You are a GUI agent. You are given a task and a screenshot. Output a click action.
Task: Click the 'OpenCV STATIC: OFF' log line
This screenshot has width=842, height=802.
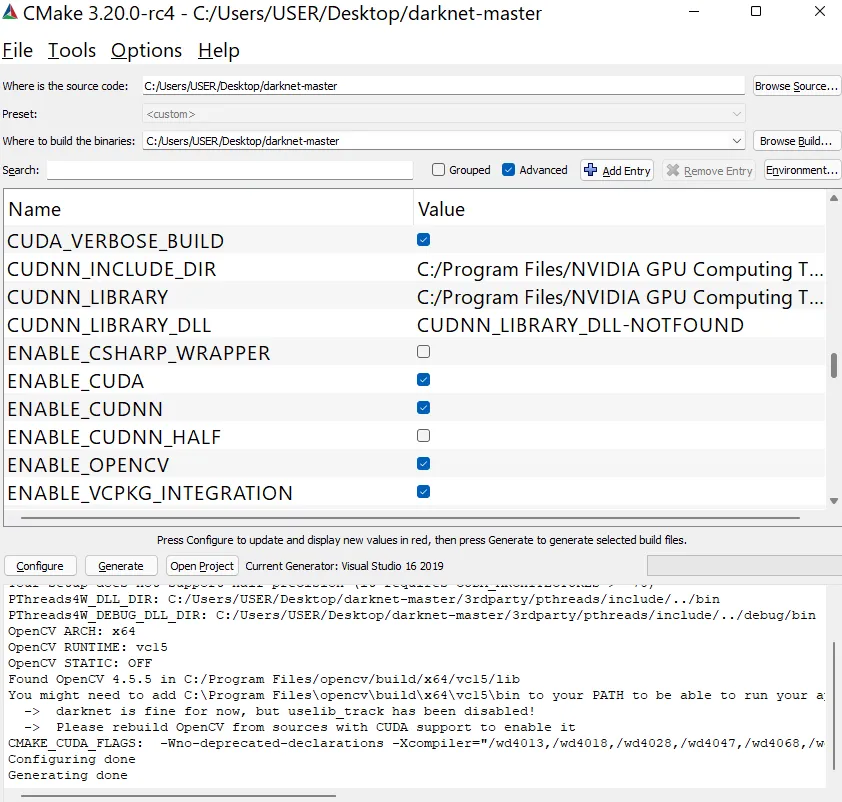(80, 663)
